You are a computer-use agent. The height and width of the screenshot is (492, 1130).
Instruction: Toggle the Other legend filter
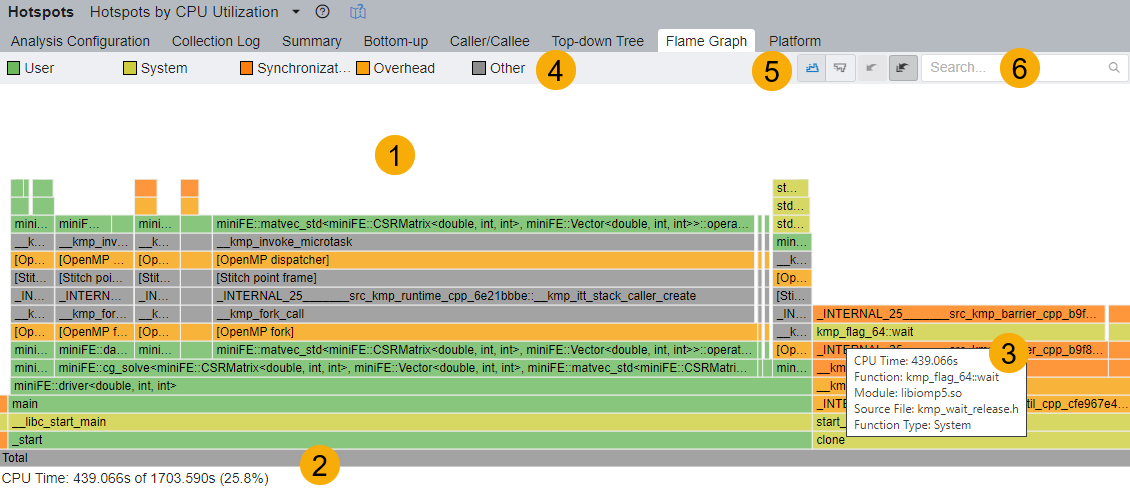click(x=498, y=68)
